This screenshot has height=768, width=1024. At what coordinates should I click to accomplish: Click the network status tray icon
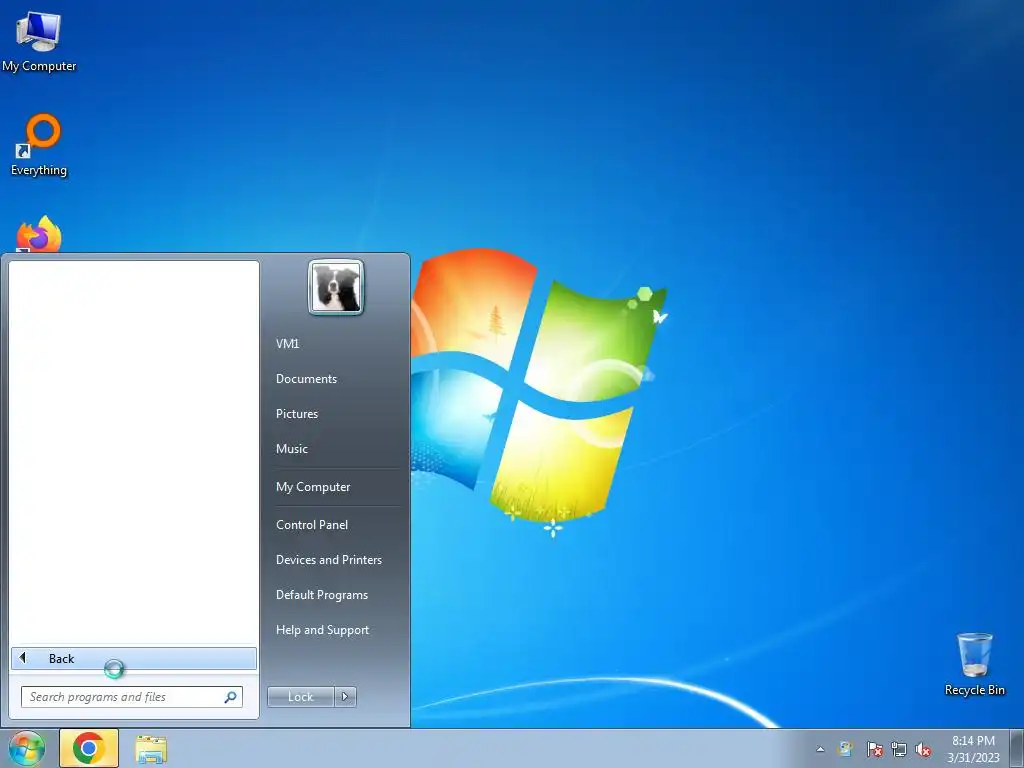point(899,749)
